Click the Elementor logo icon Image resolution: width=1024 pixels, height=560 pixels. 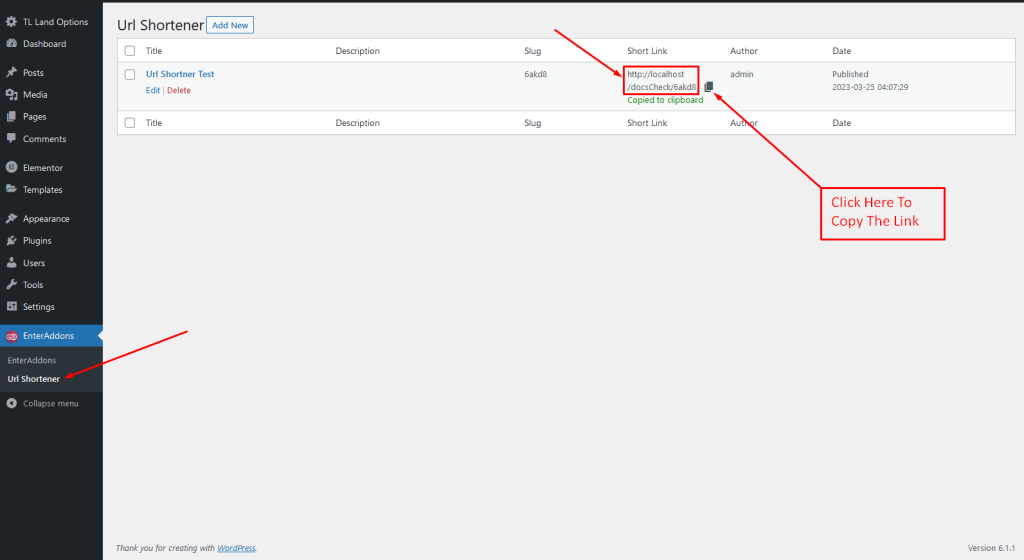tap(11, 167)
